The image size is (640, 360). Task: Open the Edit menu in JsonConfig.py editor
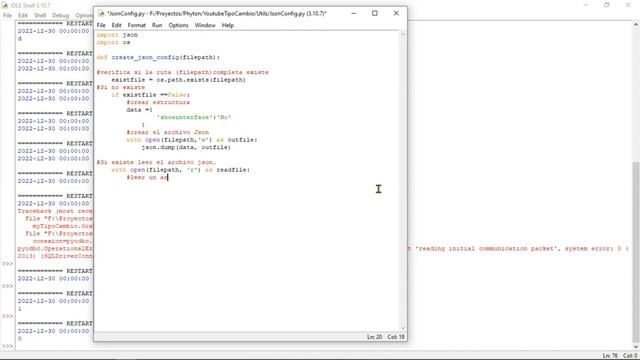tap(116, 25)
